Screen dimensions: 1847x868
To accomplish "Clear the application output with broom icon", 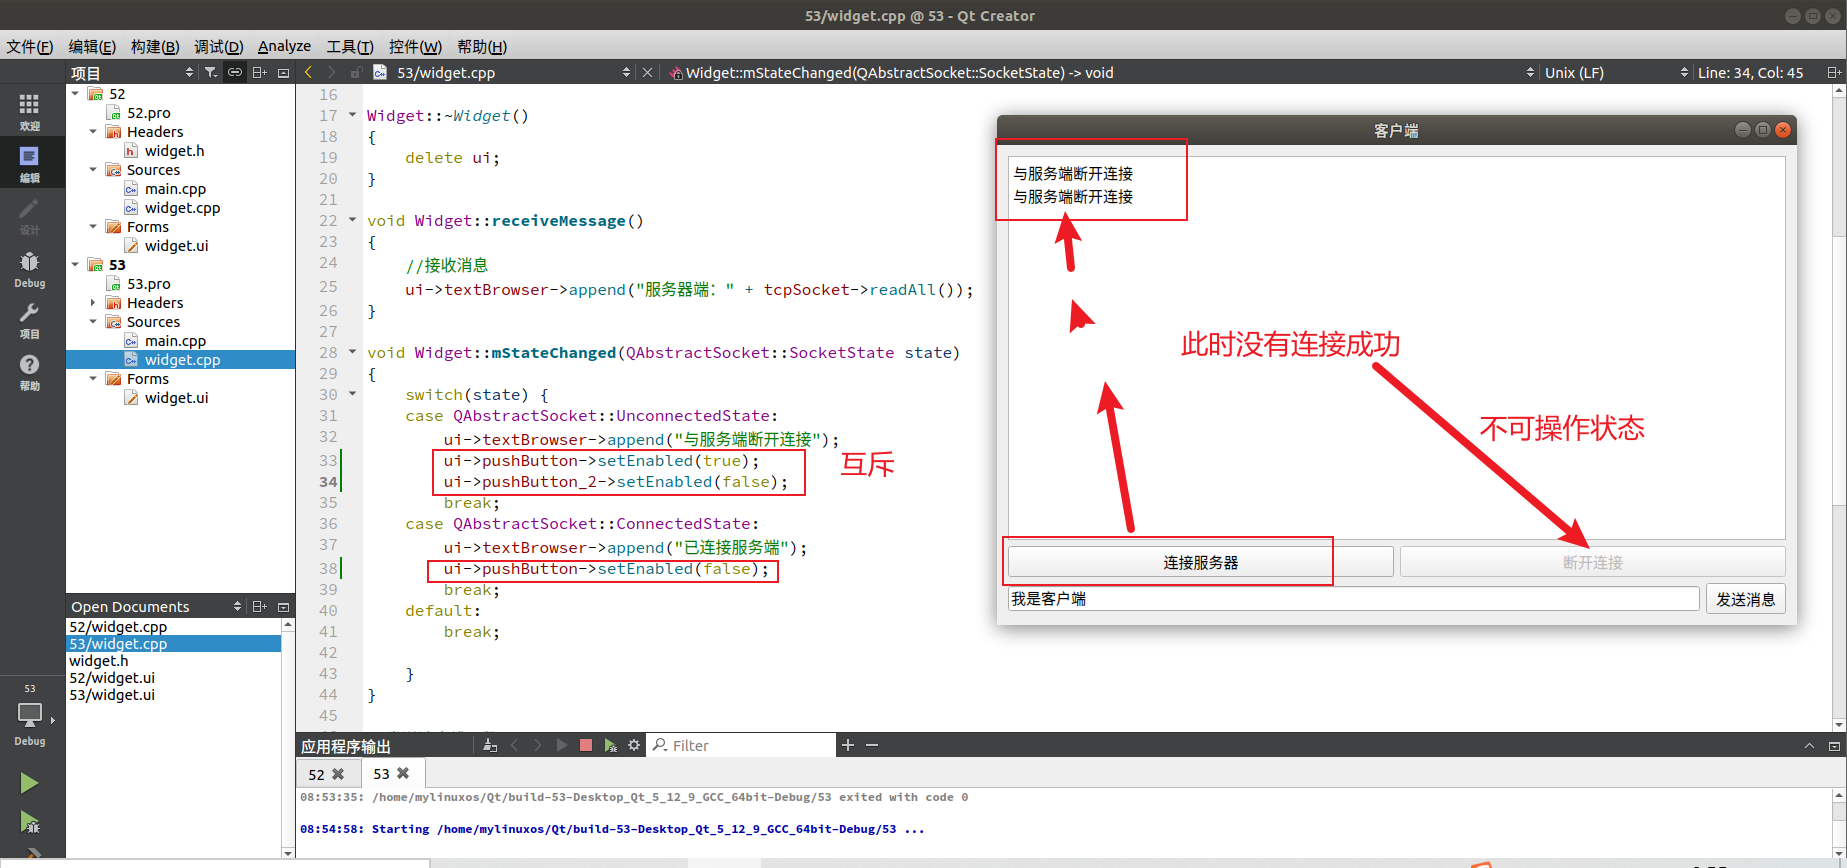I will 490,745.
